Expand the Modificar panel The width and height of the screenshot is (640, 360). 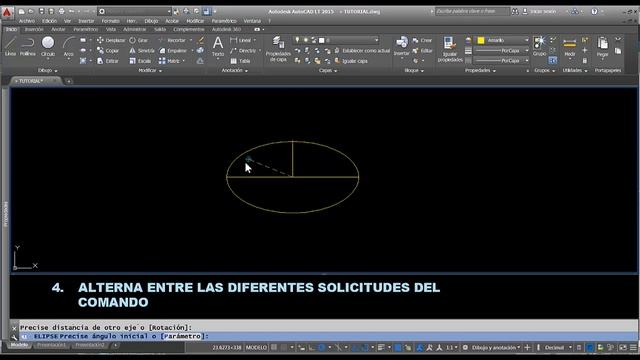point(150,71)
